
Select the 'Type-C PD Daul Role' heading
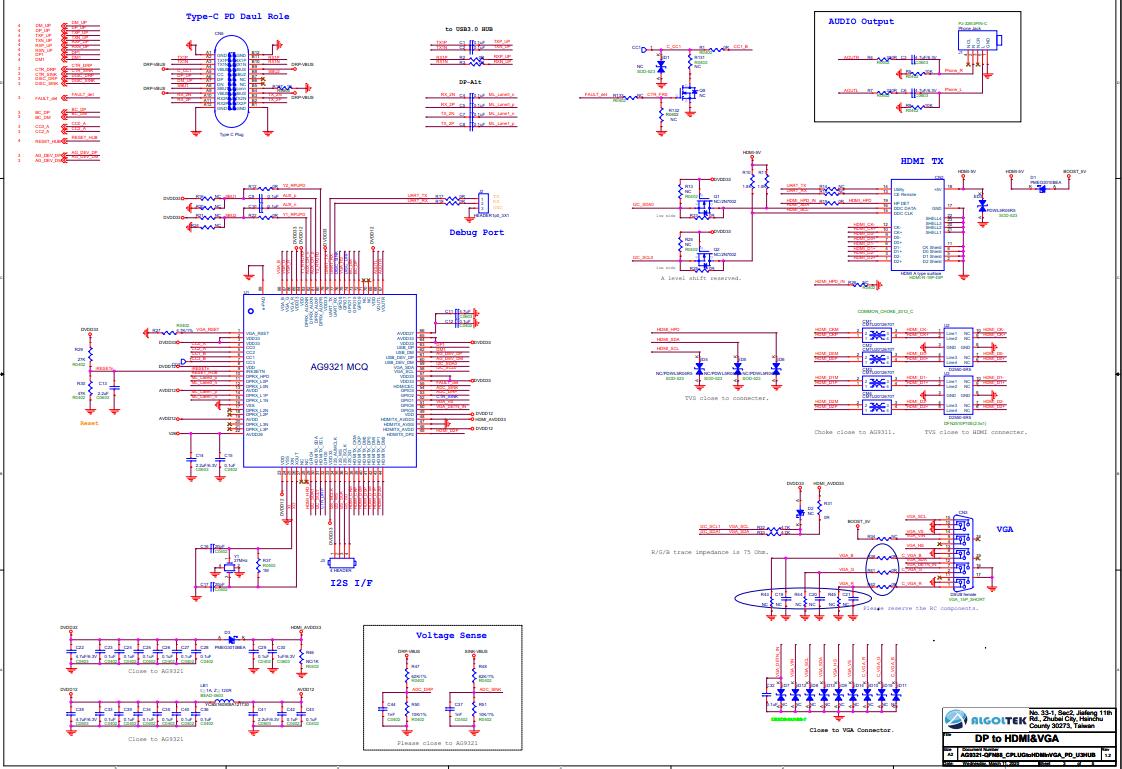(x=238, y=16)
